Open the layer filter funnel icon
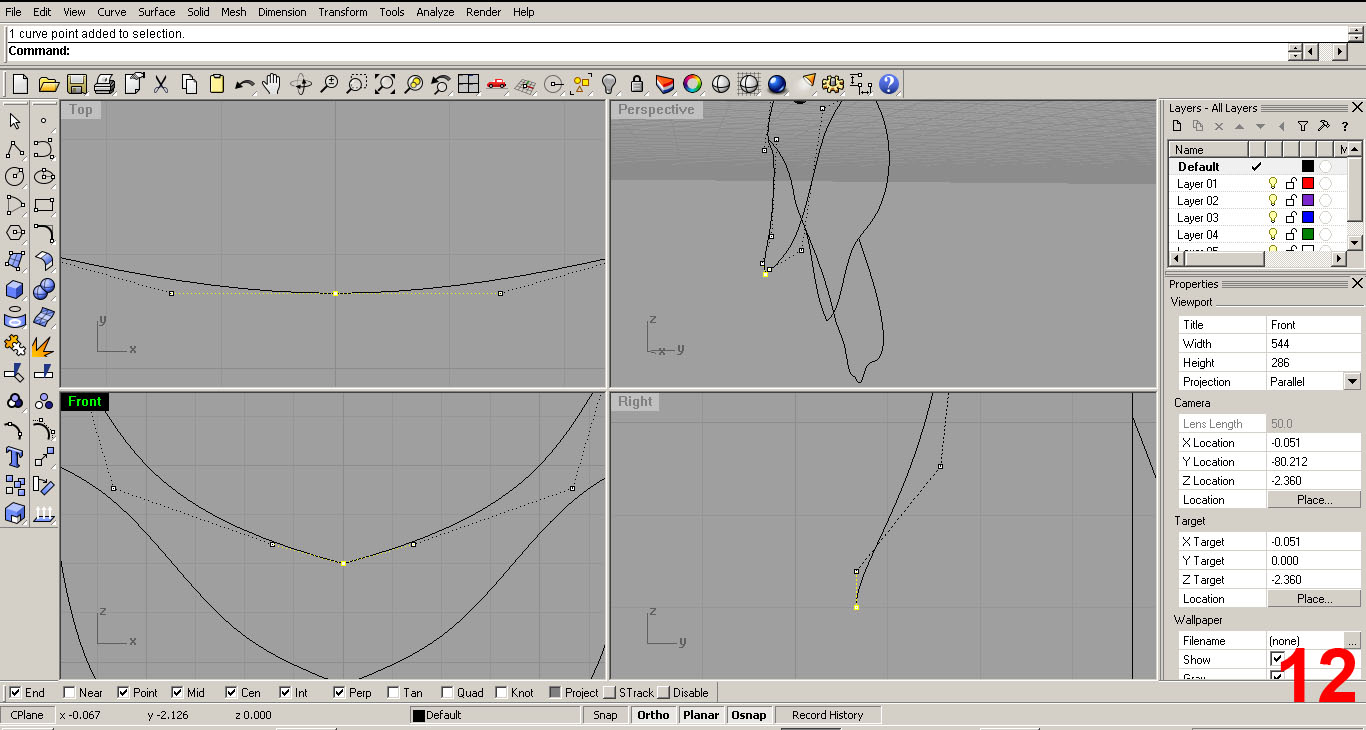The width and height of the screenshot is (1366, 730). (1302, 126)
